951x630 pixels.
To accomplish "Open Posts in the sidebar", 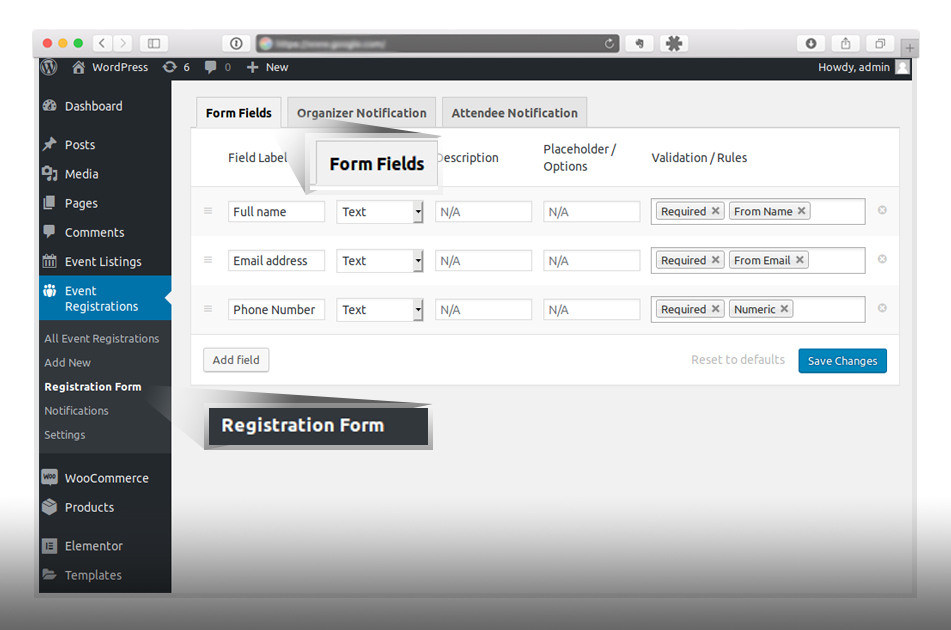I will (x=80, y=144).
